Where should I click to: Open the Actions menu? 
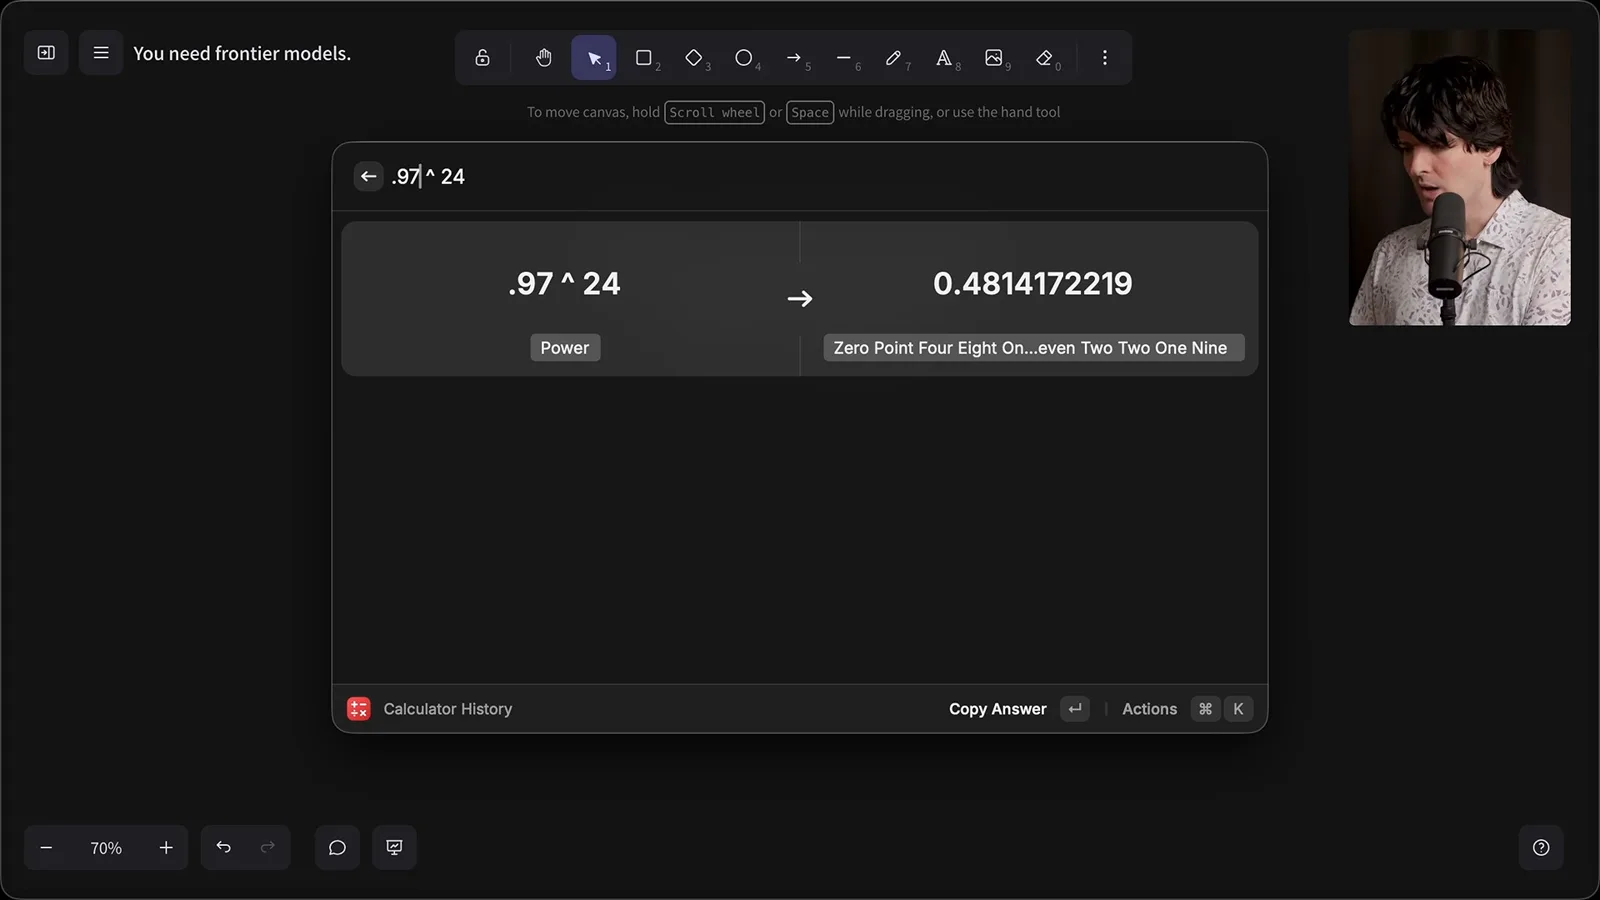tap(1187, 709)
